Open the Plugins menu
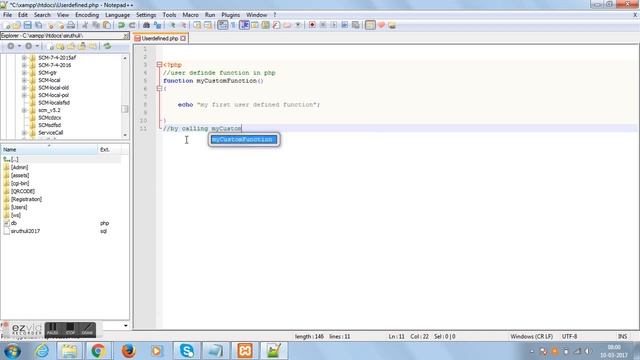 (x=231, y=15)
